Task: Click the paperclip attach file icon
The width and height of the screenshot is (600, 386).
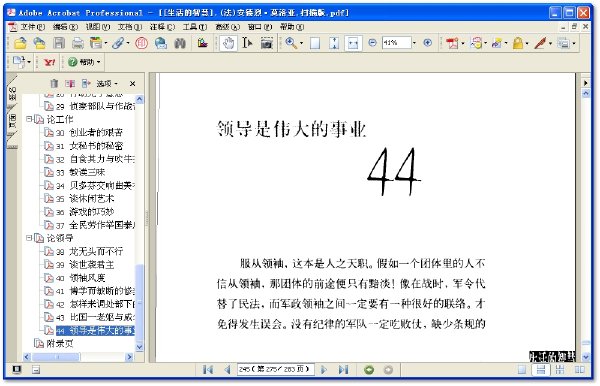Action: click(118, 43)
